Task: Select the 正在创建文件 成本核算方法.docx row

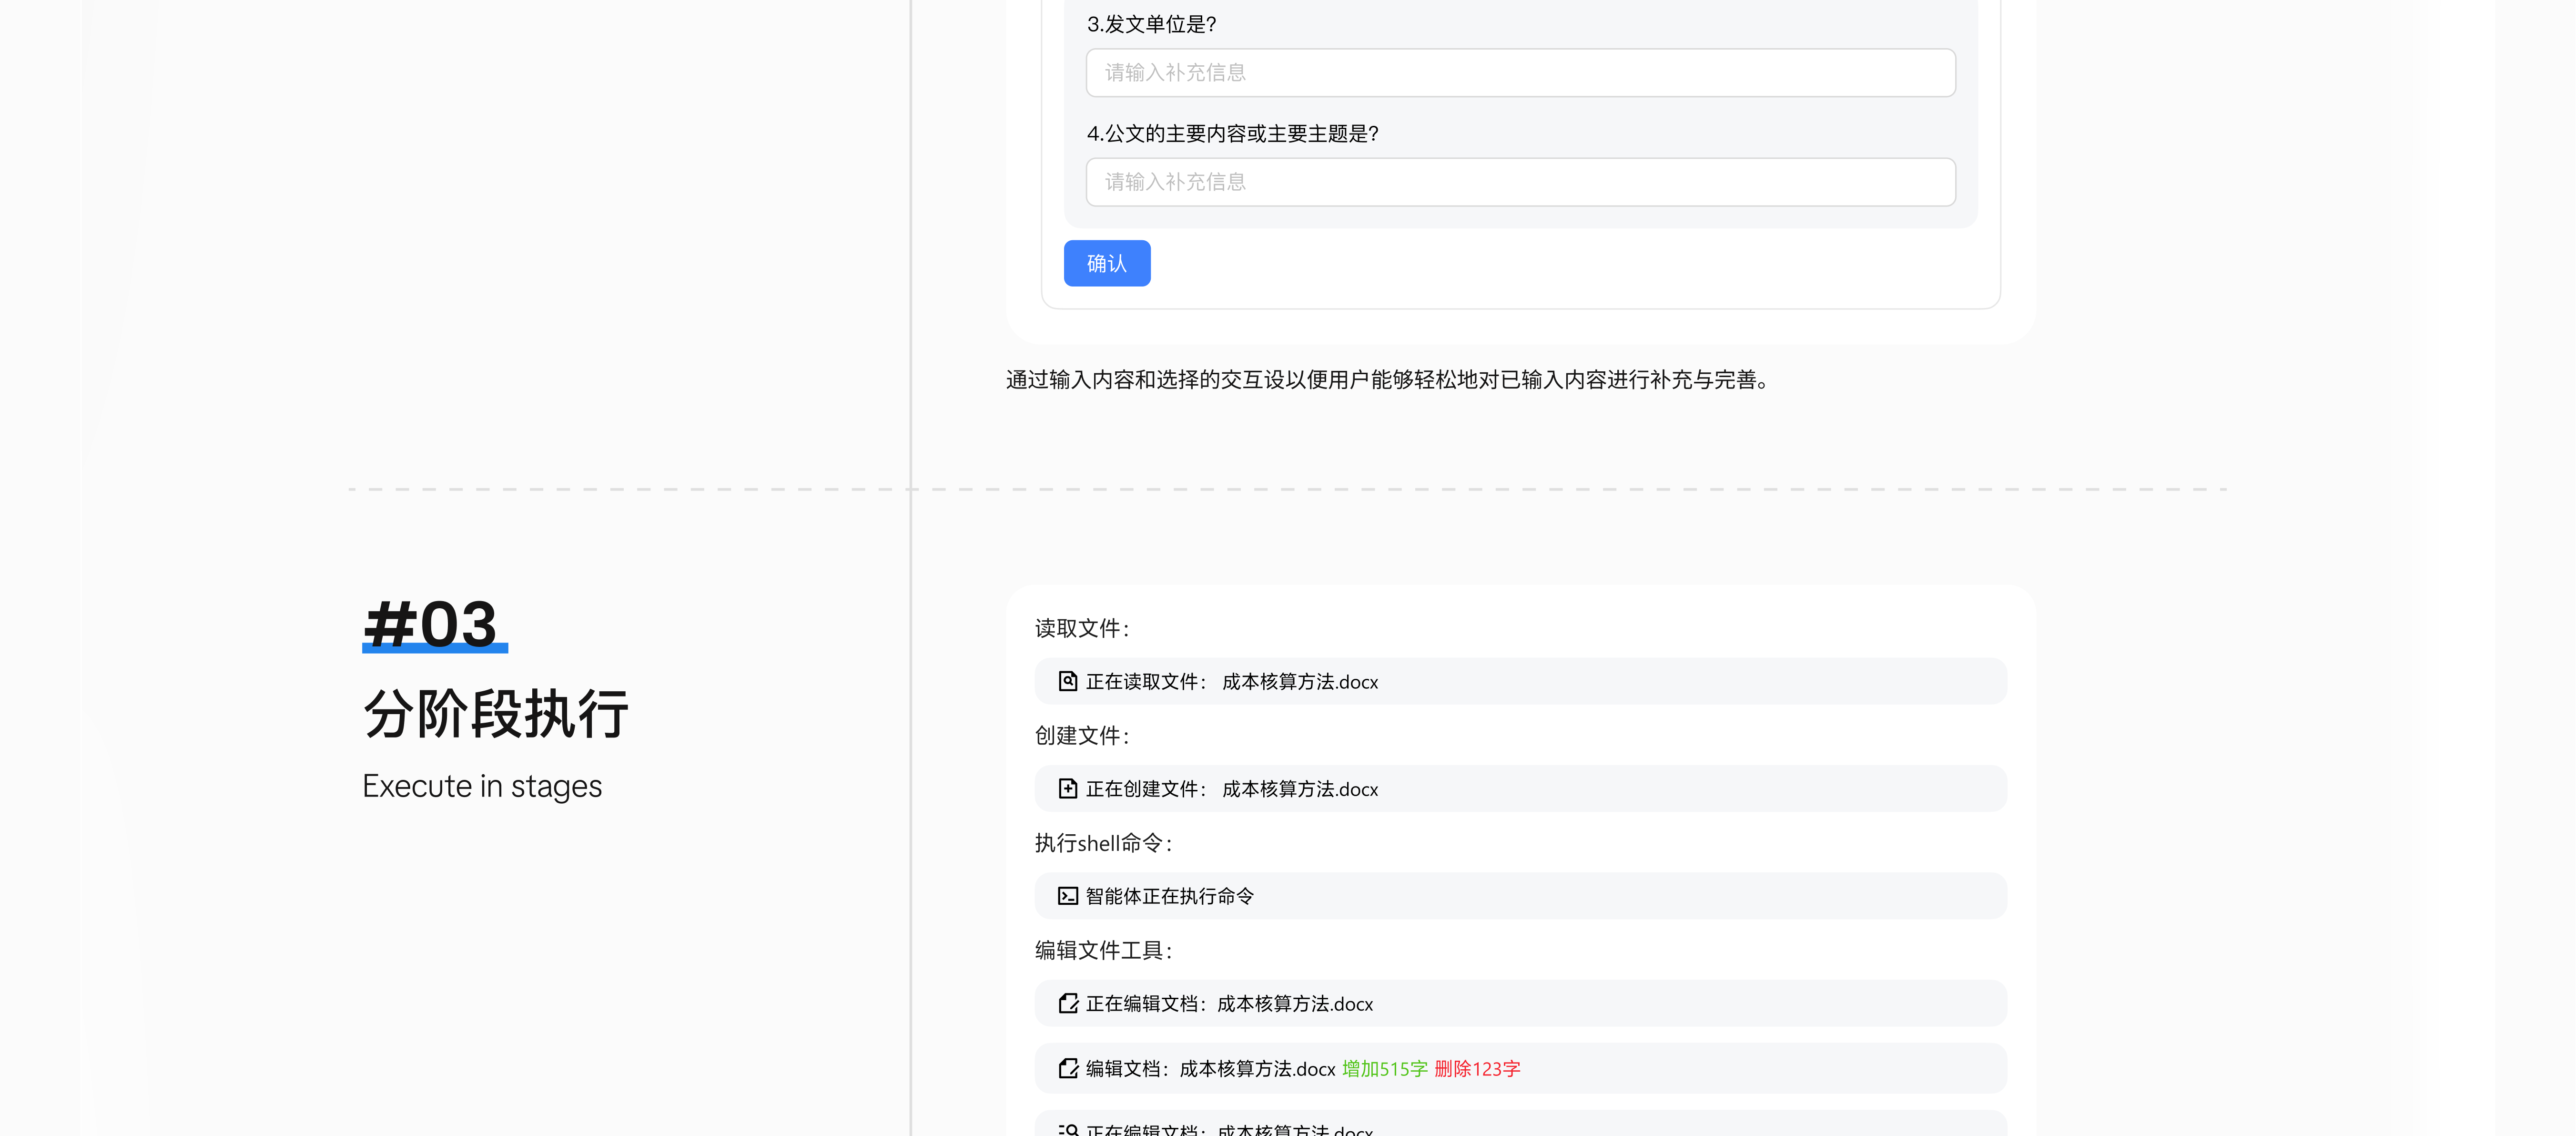Action: pyautogui.click(x=1520, y=789)
